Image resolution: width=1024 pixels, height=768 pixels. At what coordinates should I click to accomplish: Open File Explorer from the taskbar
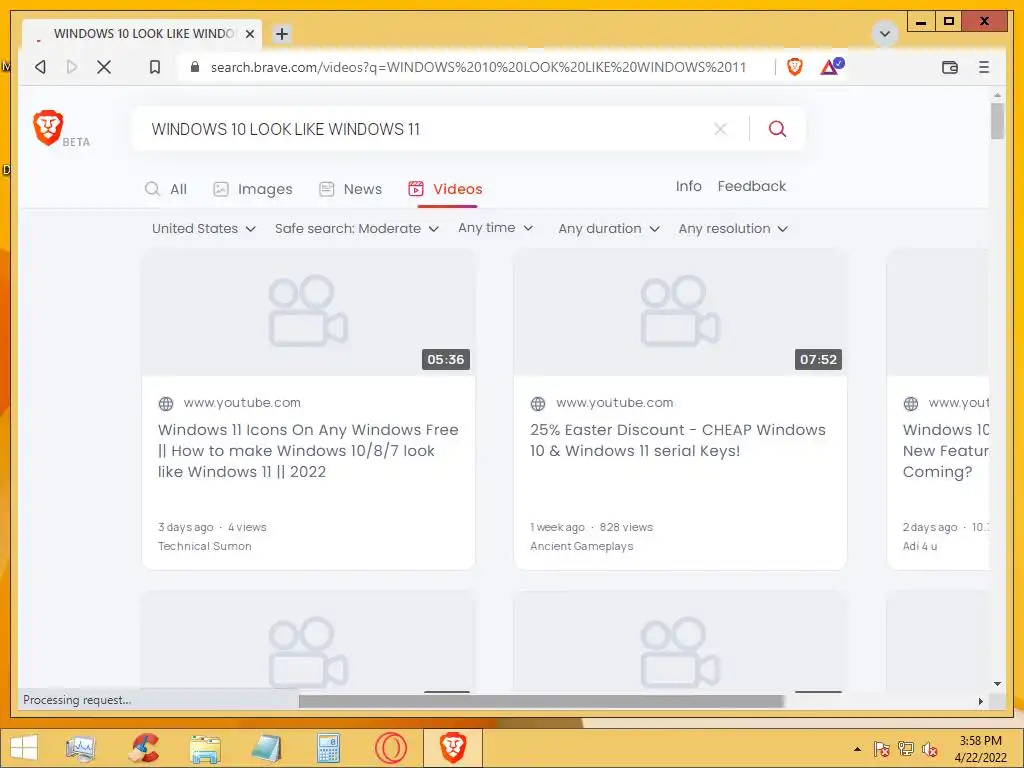(204, 748)
